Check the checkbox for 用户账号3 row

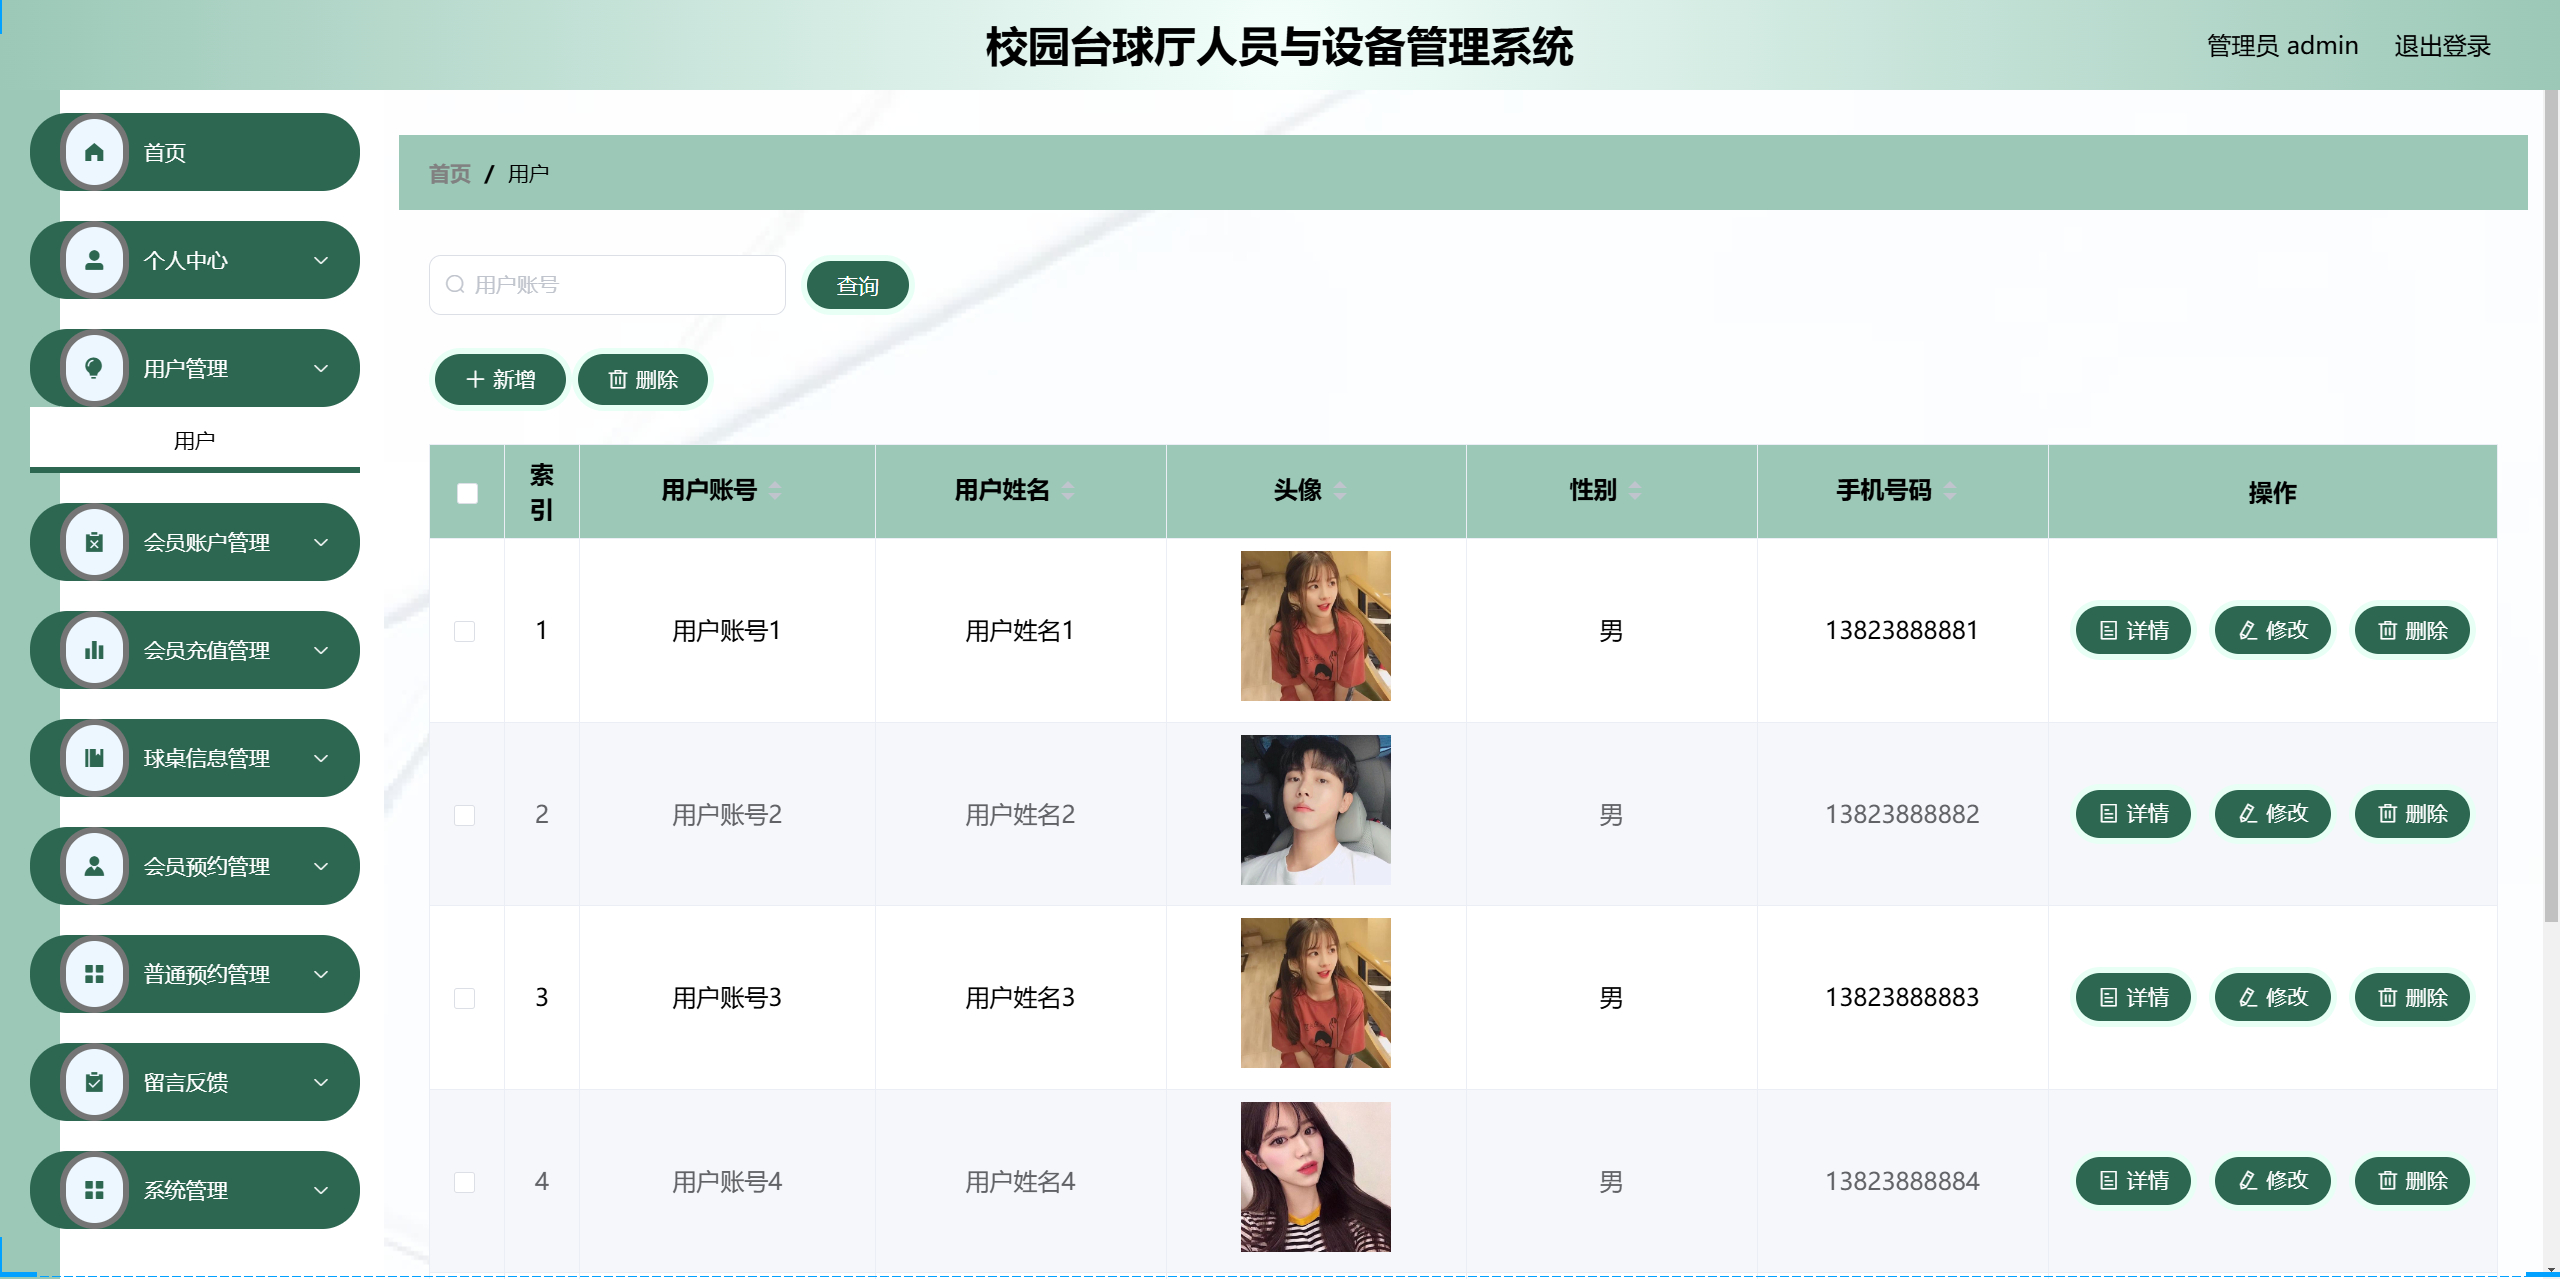[464, 998]
